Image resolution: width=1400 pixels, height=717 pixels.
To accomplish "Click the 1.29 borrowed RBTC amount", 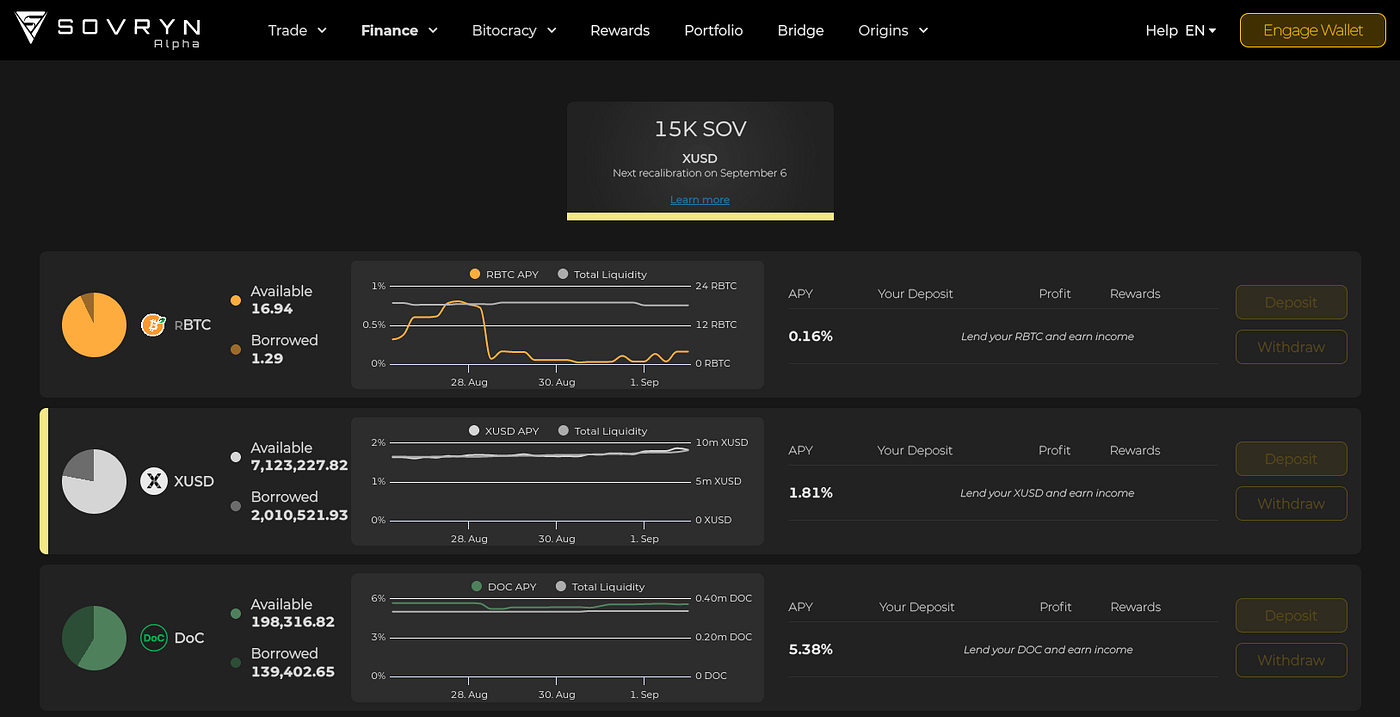I will click(x=267, y=358).
